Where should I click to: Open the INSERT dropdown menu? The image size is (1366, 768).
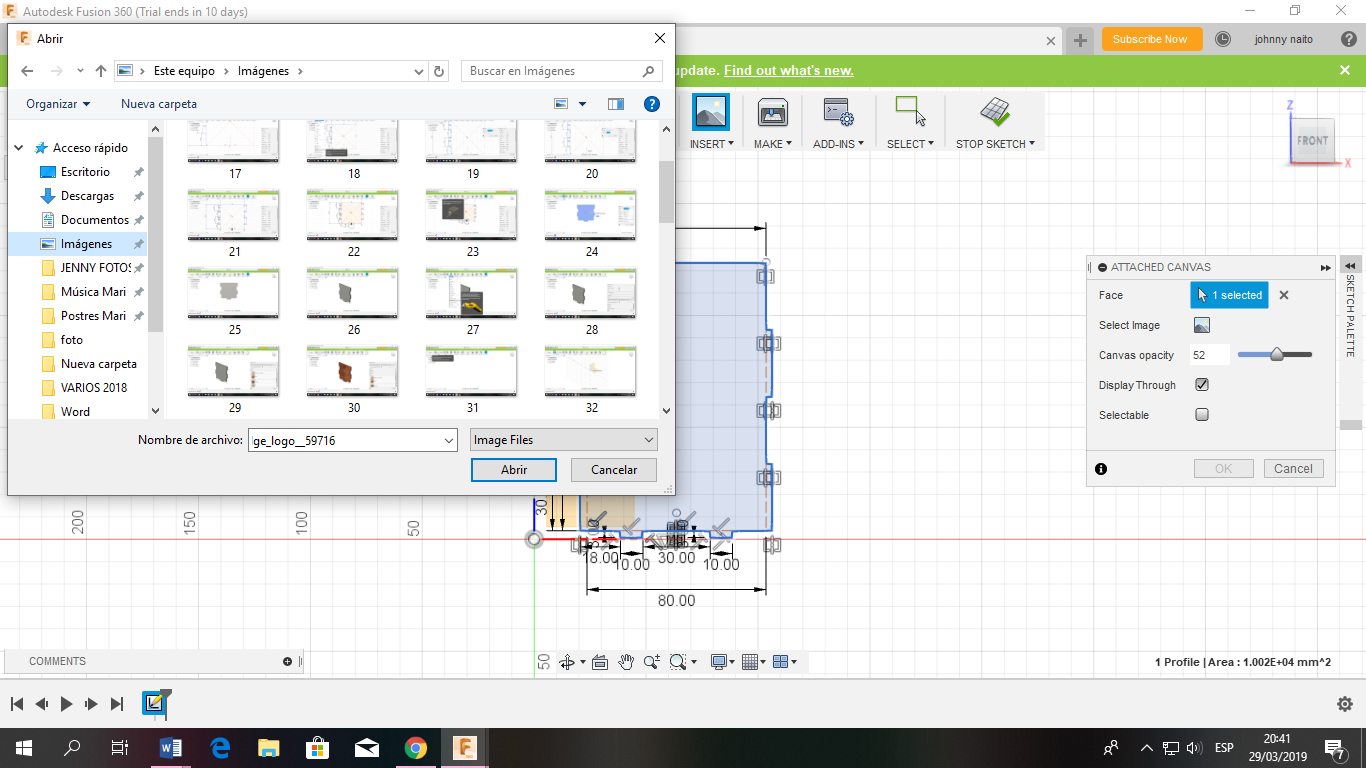[712, 144]
